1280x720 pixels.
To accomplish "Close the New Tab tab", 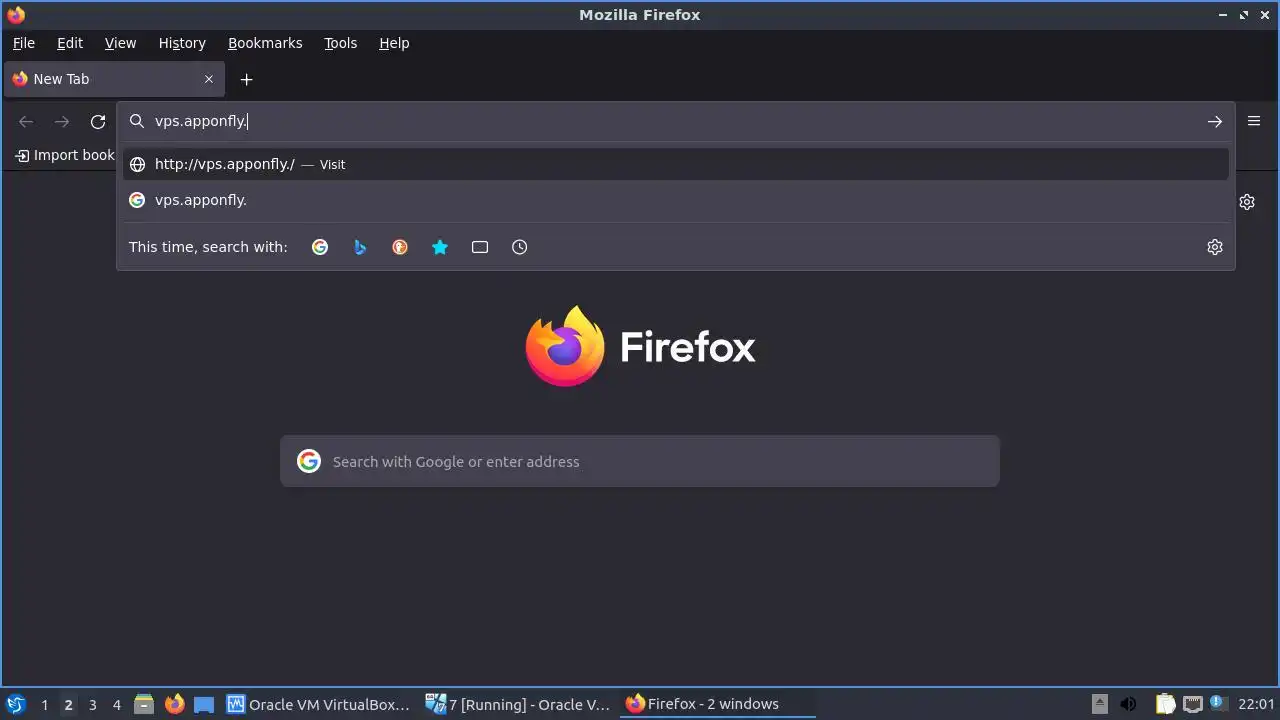I will coord(209,79).
